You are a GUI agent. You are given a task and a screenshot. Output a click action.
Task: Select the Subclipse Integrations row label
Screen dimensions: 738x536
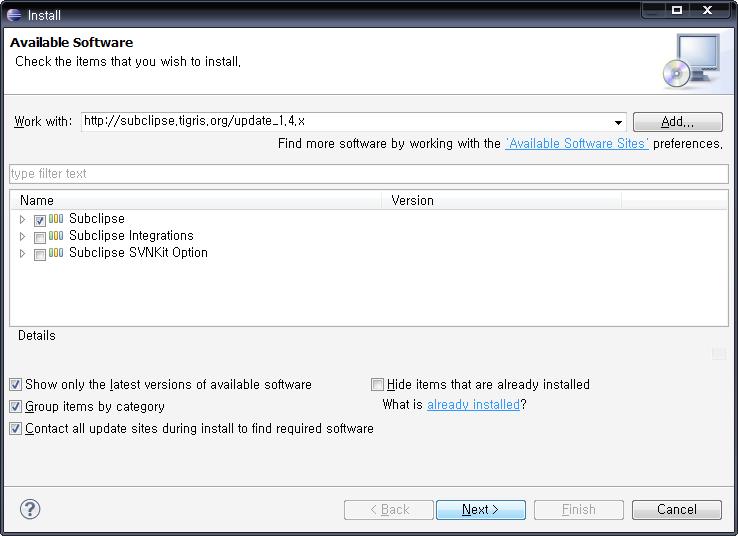(131, 235)
